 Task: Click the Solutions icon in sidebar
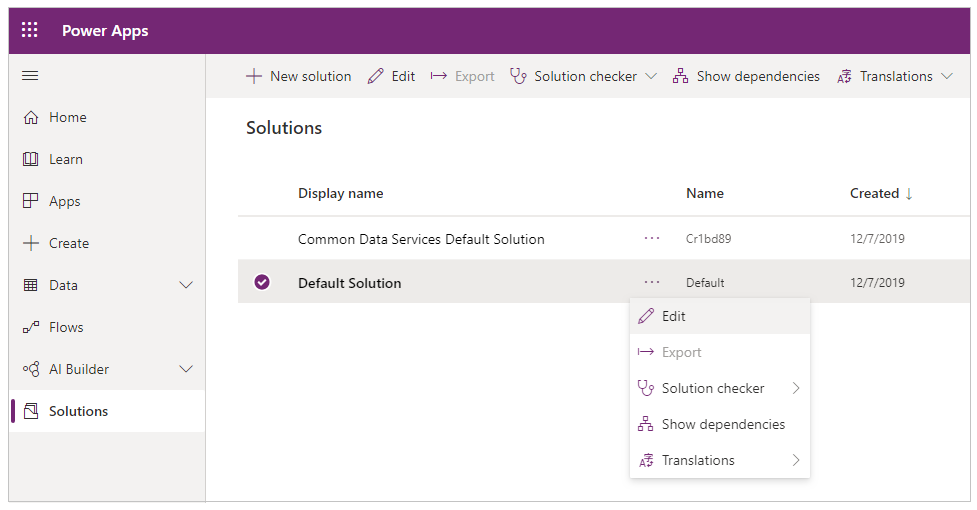point(31,411)
